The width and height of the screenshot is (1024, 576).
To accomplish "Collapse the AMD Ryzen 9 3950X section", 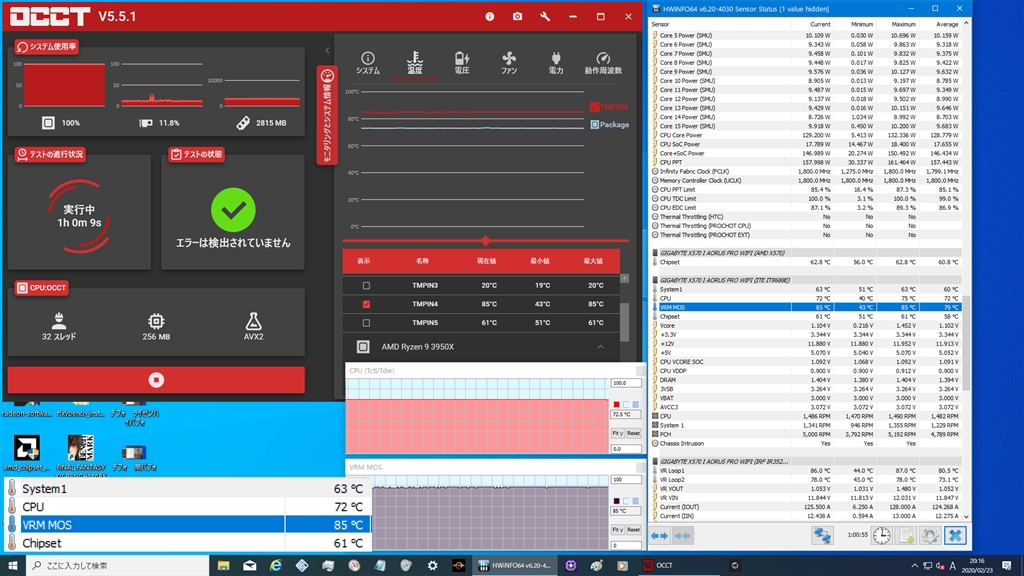I will (x=601, y=346).
